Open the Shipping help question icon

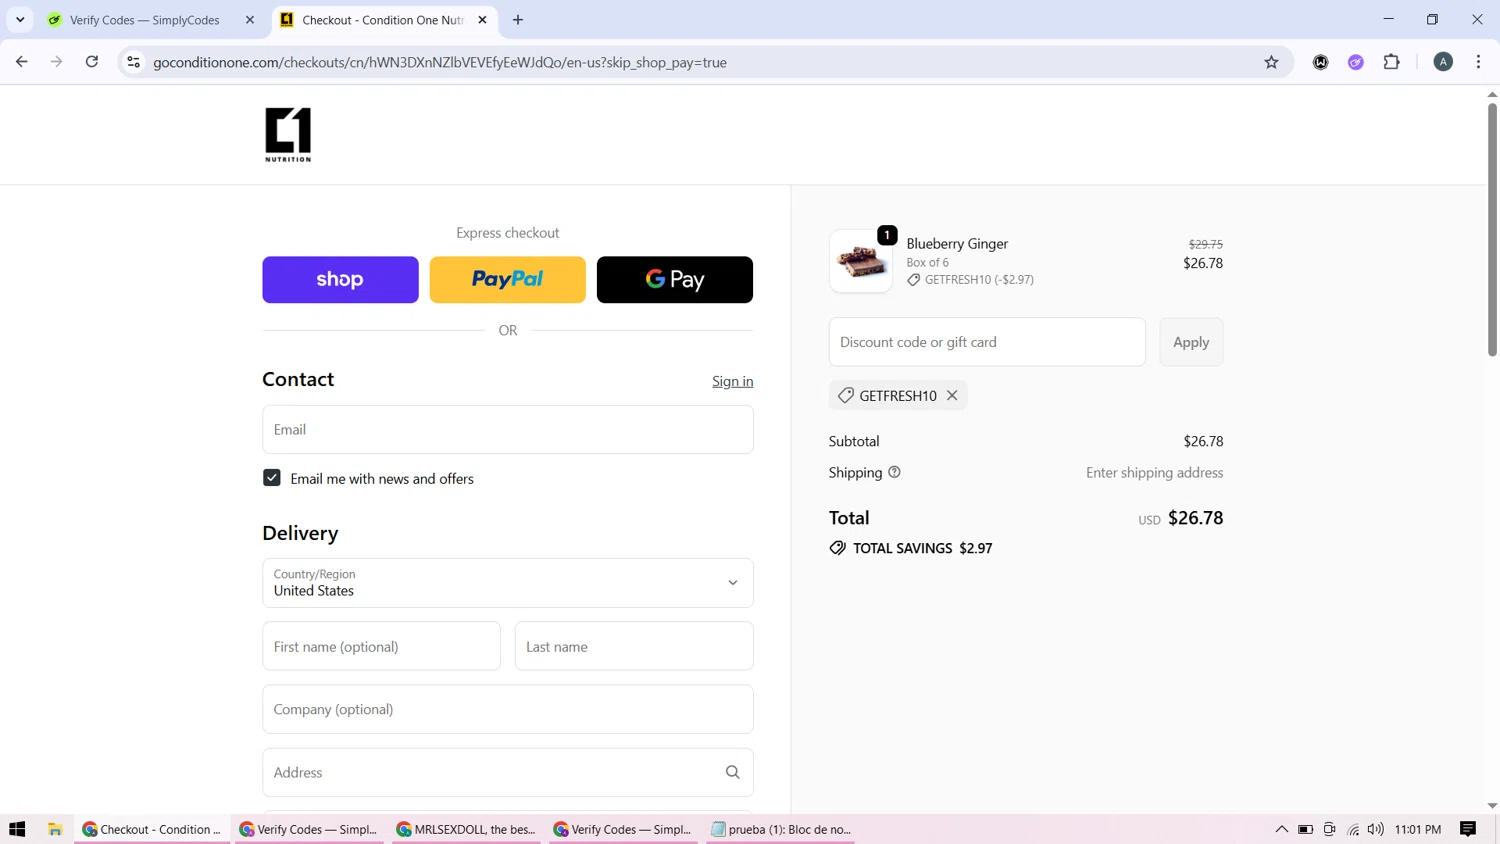pos(894,472)
